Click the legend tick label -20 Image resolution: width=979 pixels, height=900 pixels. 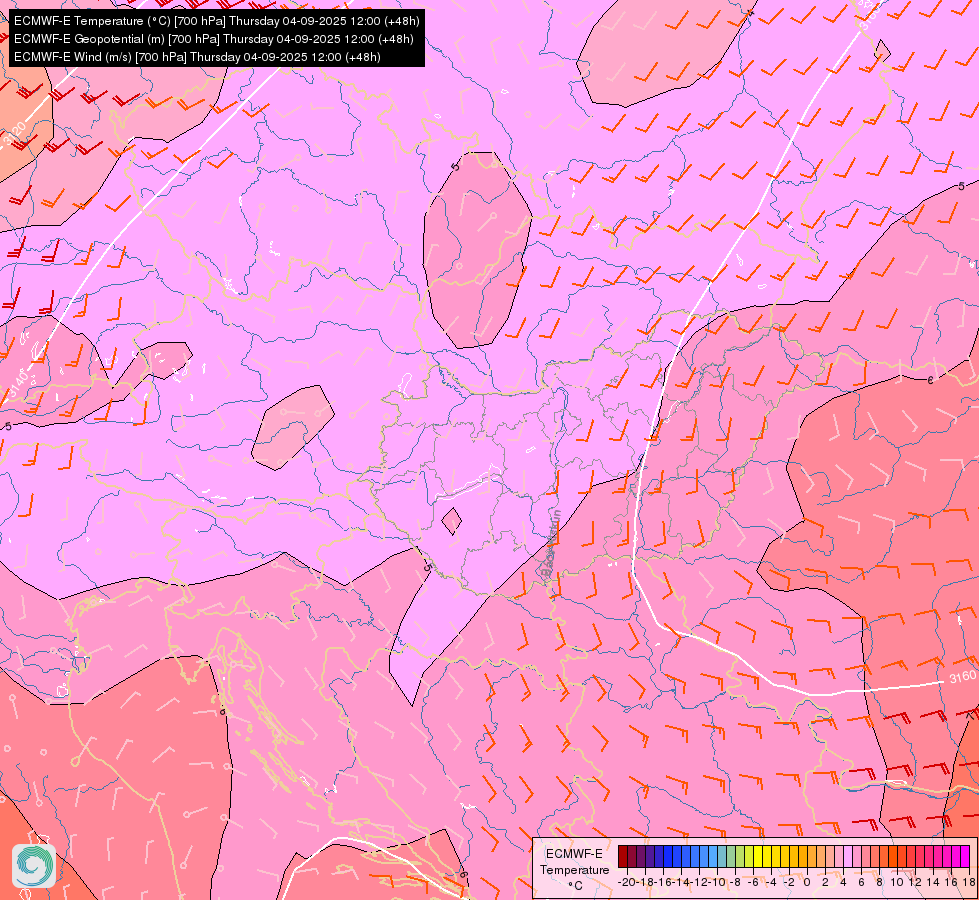coord(627,882)
